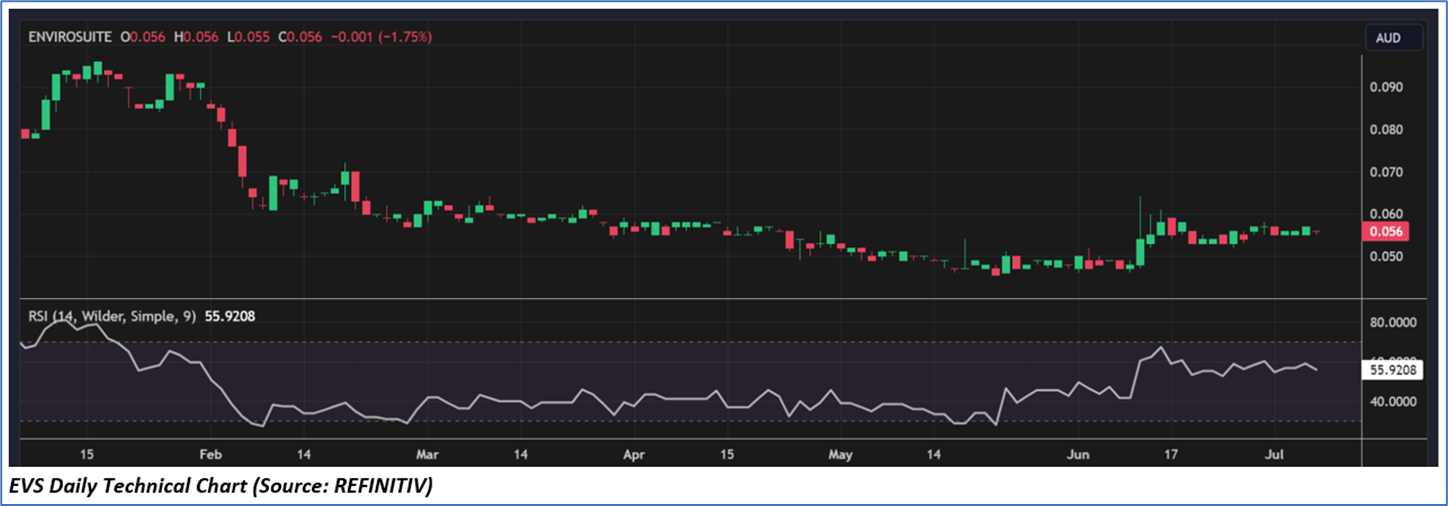Select the 40.0000 RSI scale label
The width and height of the screenshot is (1448, 506).
pyautogui.click(x=1394, y=402)
